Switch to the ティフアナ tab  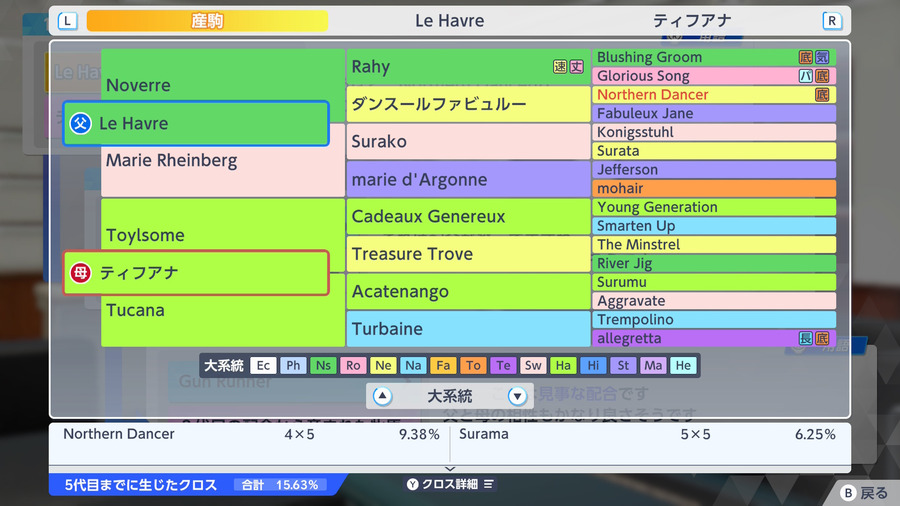(x=692, y=21)
